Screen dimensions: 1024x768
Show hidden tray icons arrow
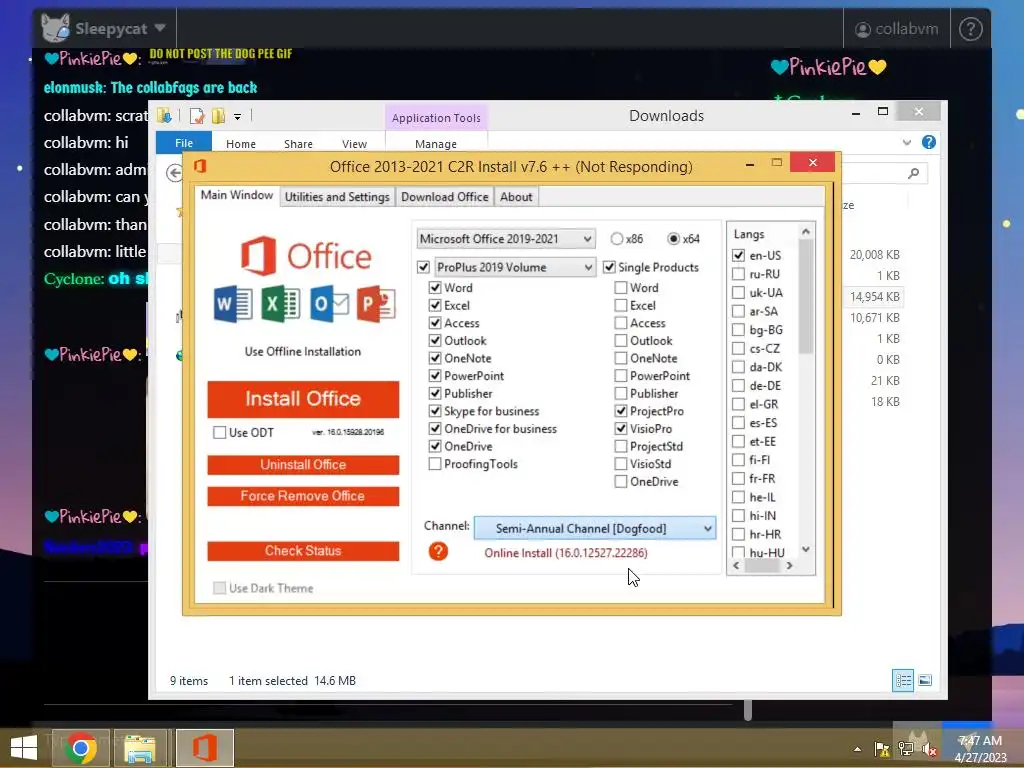[x=857, y=750]
